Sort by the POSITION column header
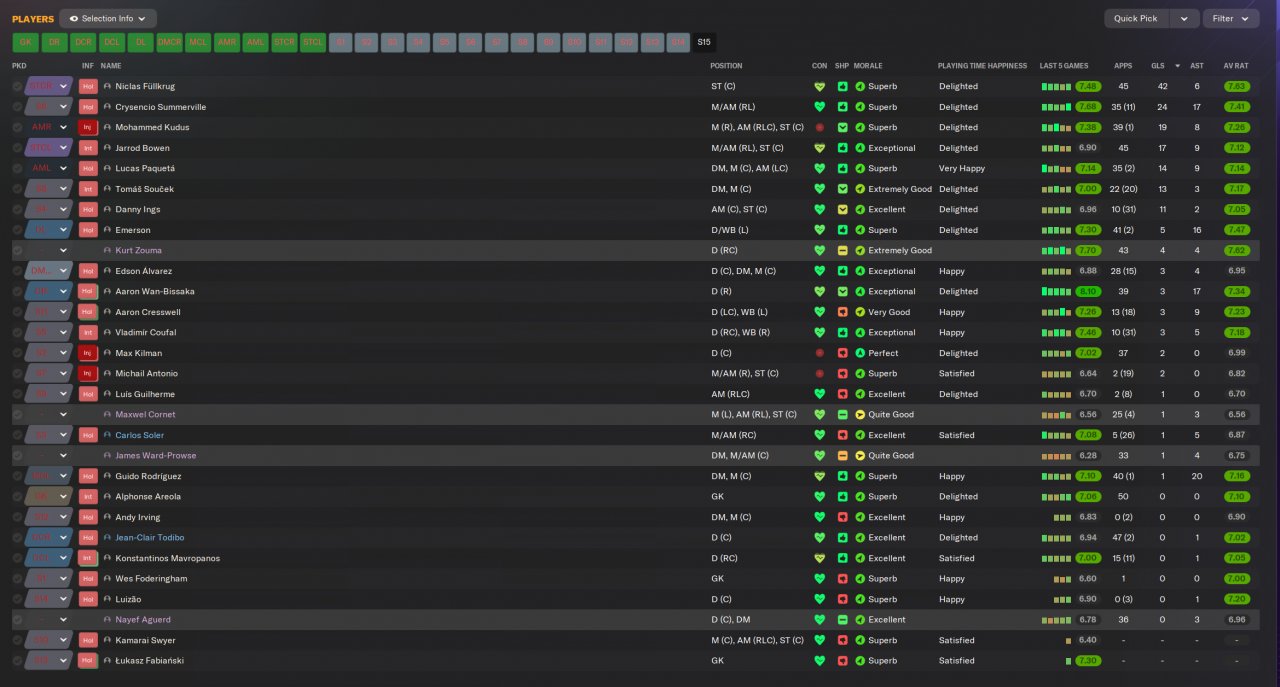The width and height of the screenshot is (1280, 687). (726, 66)
